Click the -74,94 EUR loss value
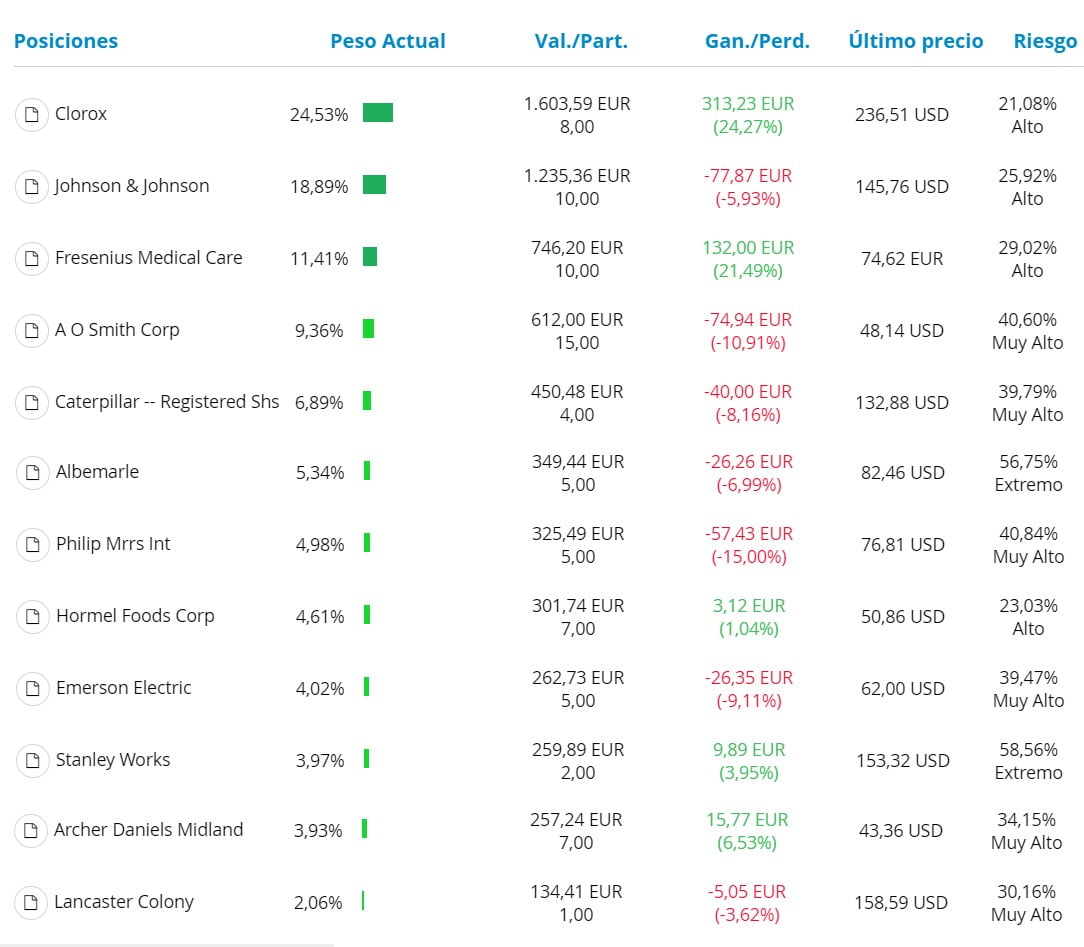Screen dimensions: 1084x947 pos(748,319)
